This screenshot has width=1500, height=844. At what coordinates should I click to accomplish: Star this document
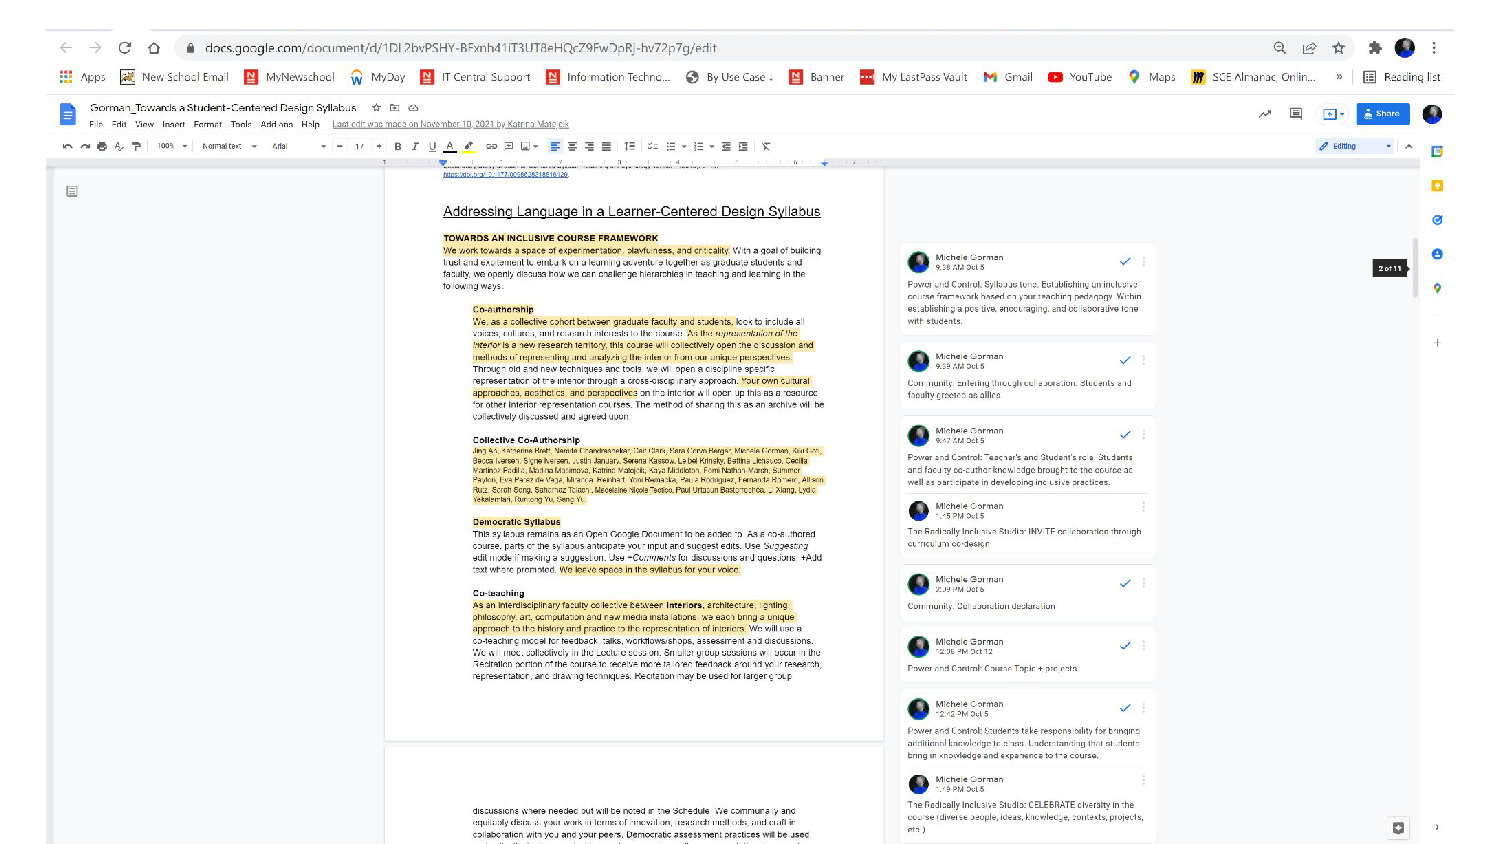[x=376, y=107]
